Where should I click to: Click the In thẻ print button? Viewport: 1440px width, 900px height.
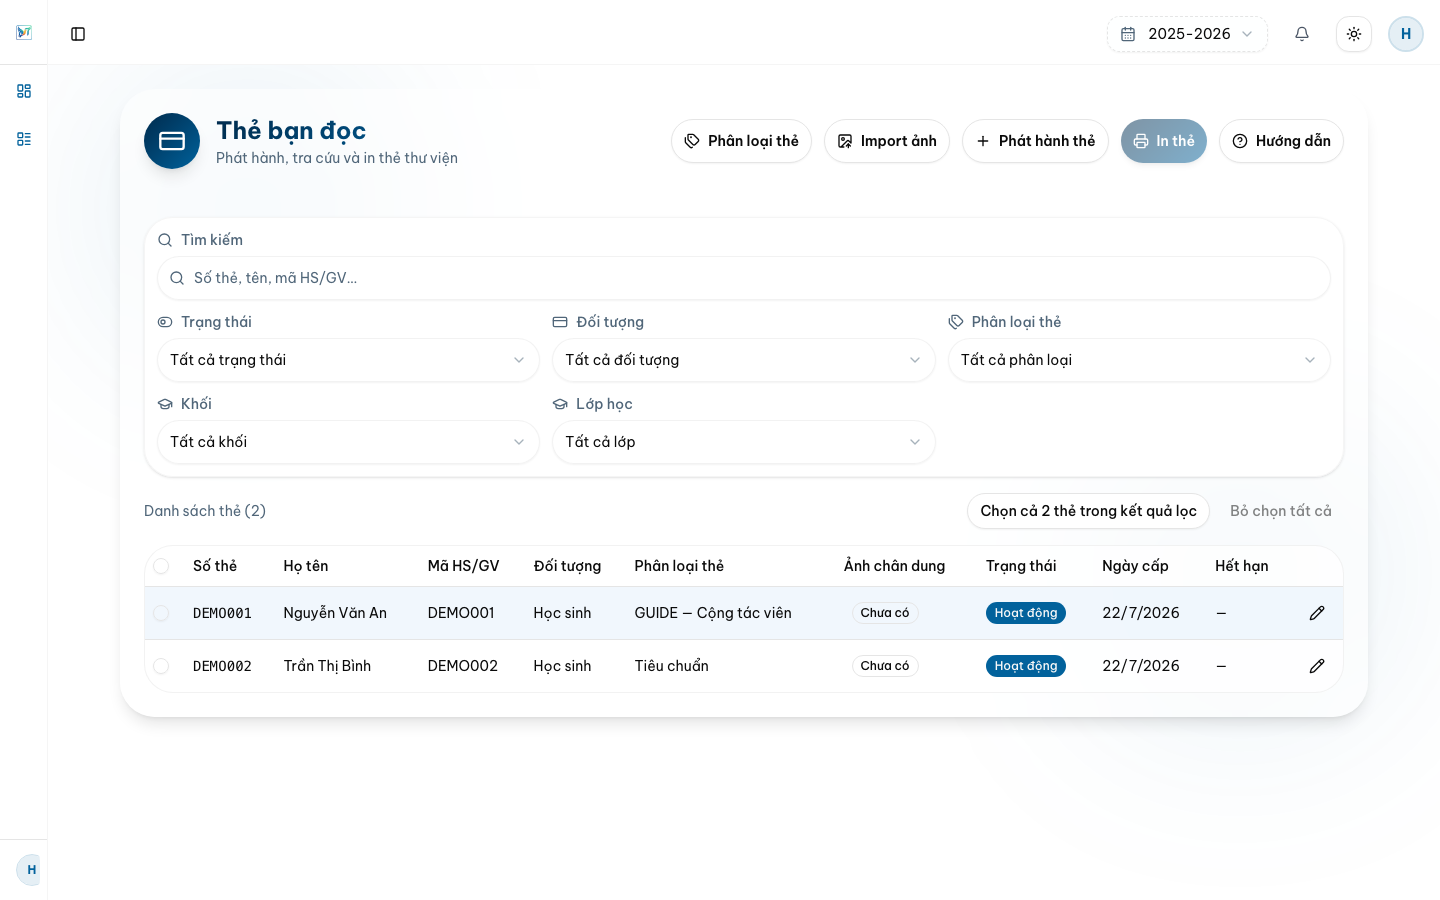click(x=1164, y=141)
